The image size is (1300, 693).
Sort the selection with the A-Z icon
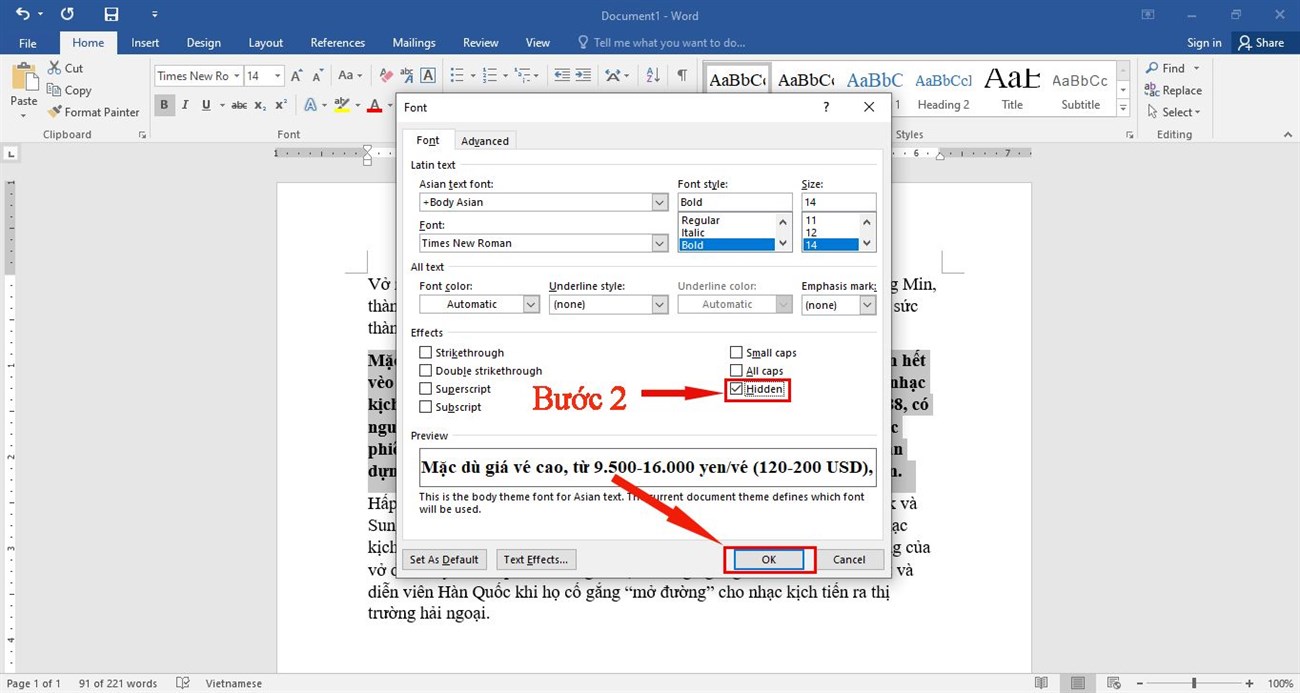coord(652,75)
